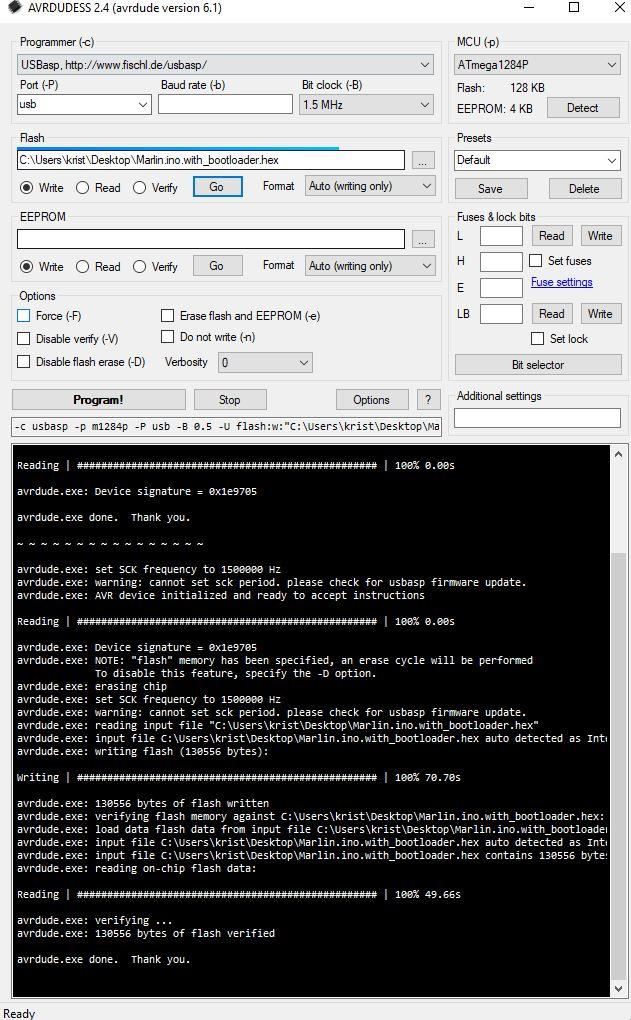Click the LB lock bits input field
Screen dimensions: 631x1020
point(501,314)
